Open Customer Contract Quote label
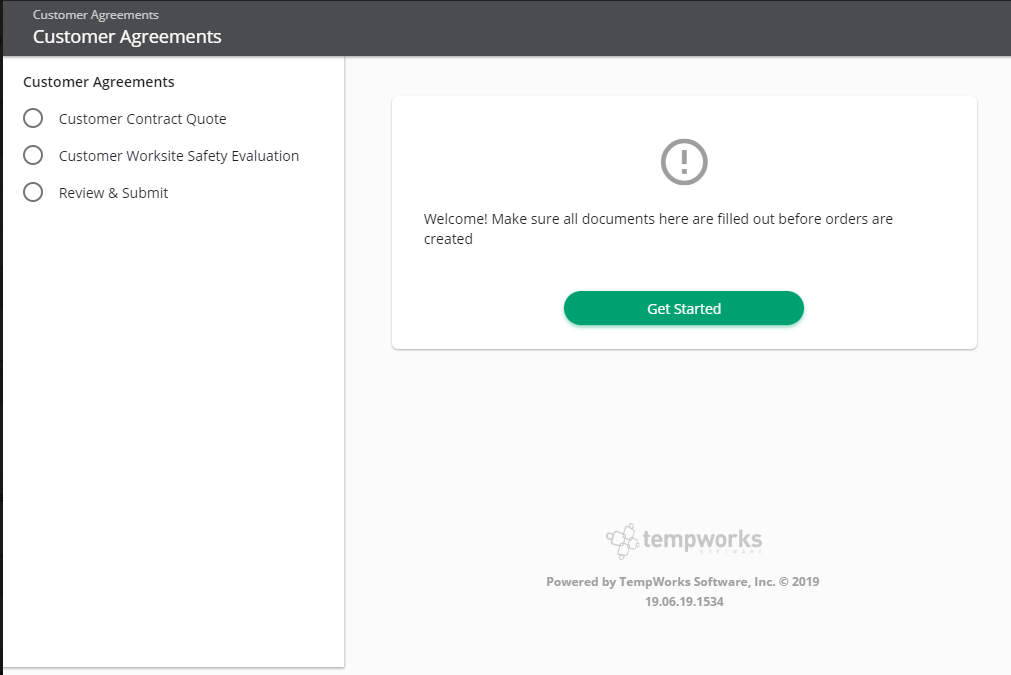The height and width of the screenshot is (675, 1011). pos(142,119)
